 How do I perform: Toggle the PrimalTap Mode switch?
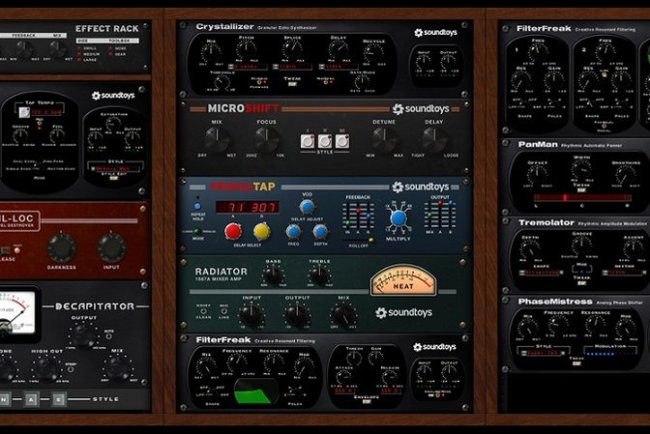pos(198,231)
